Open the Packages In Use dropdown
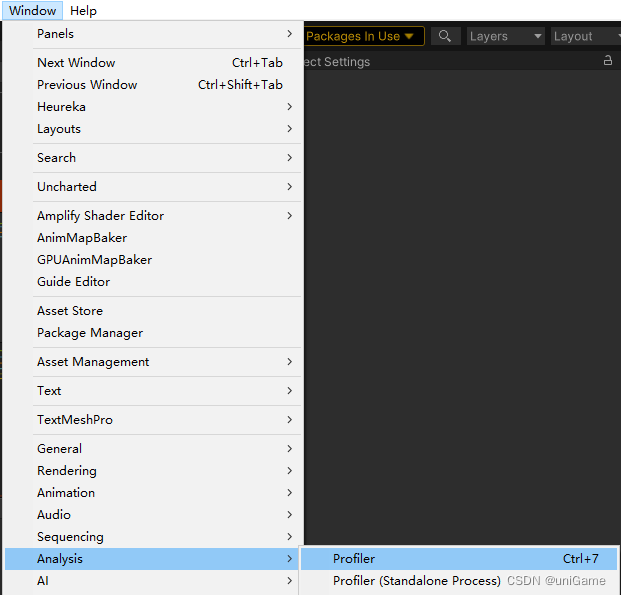 [x=364, y=36]
